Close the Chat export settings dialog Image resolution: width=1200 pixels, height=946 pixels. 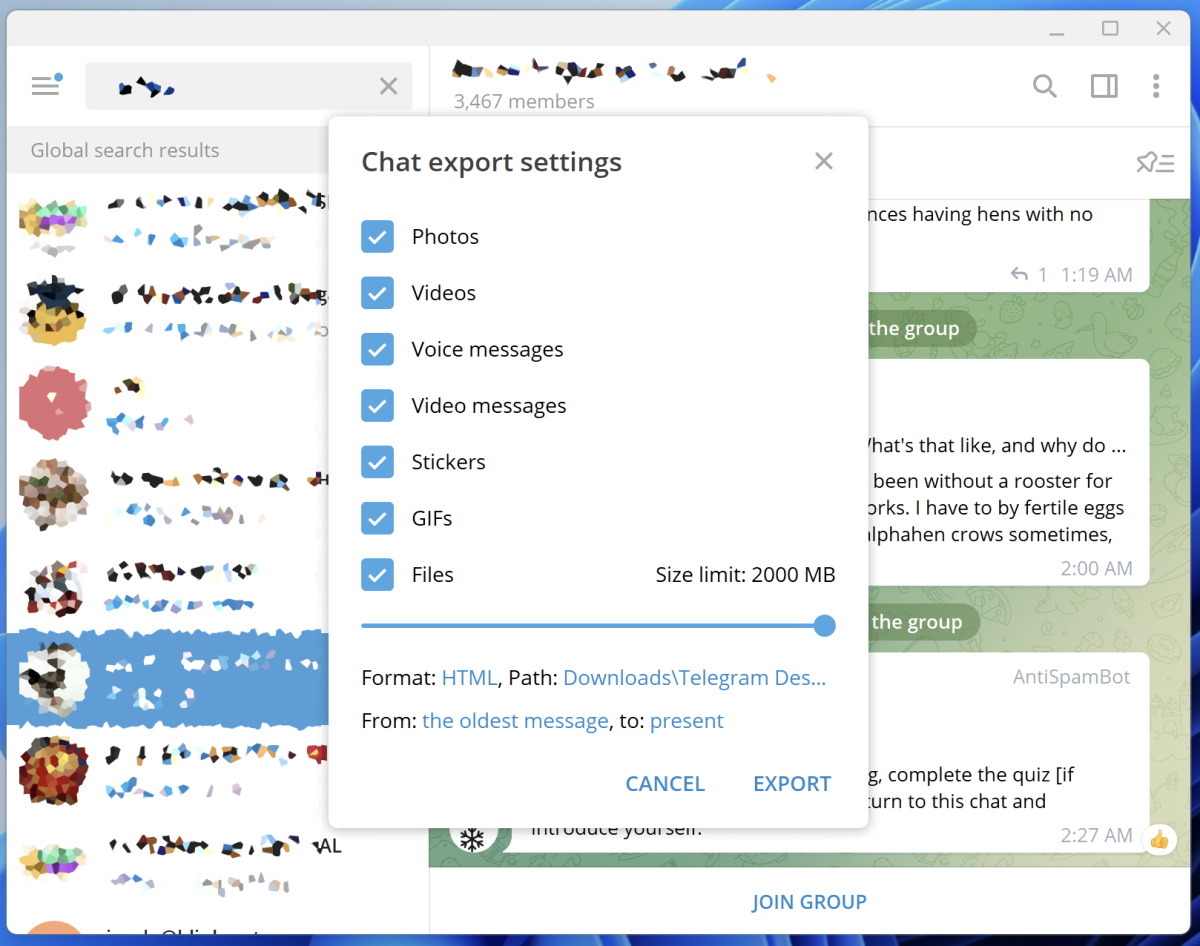click(824, 161)
